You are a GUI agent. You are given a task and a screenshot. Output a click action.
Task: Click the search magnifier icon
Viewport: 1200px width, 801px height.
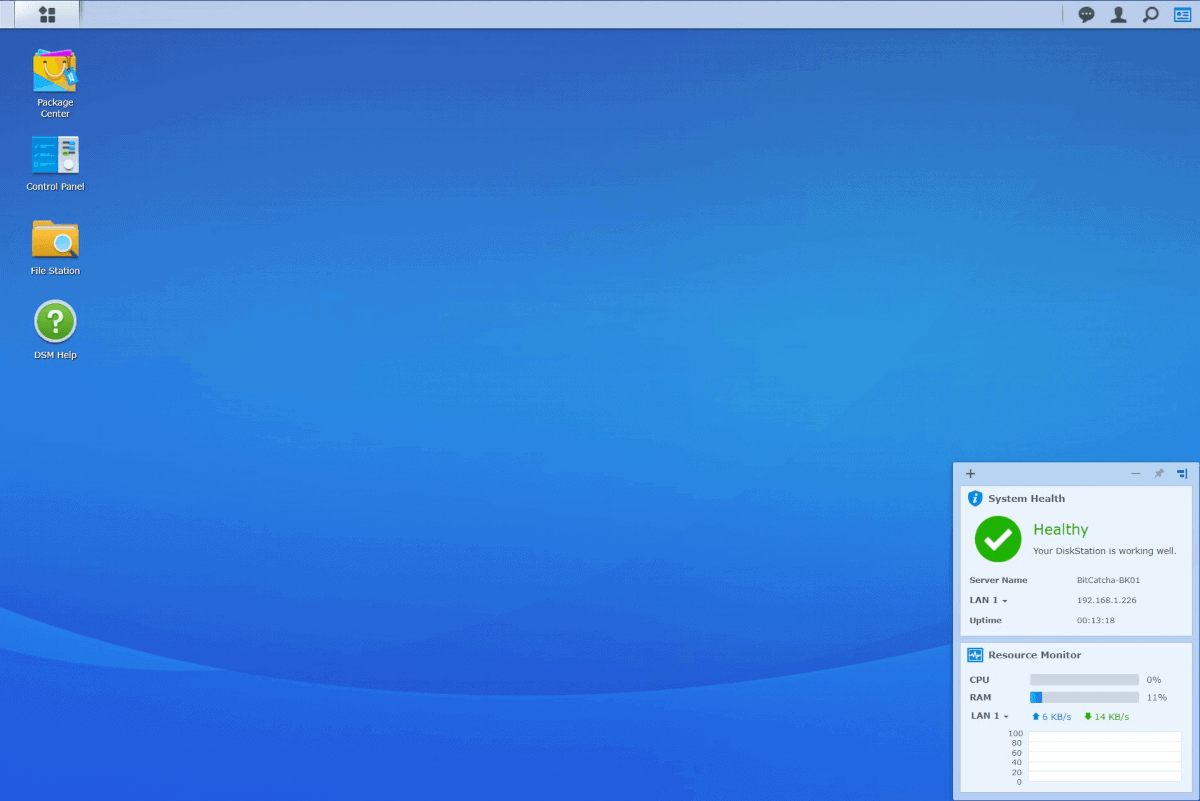(x=1151, y=14)
